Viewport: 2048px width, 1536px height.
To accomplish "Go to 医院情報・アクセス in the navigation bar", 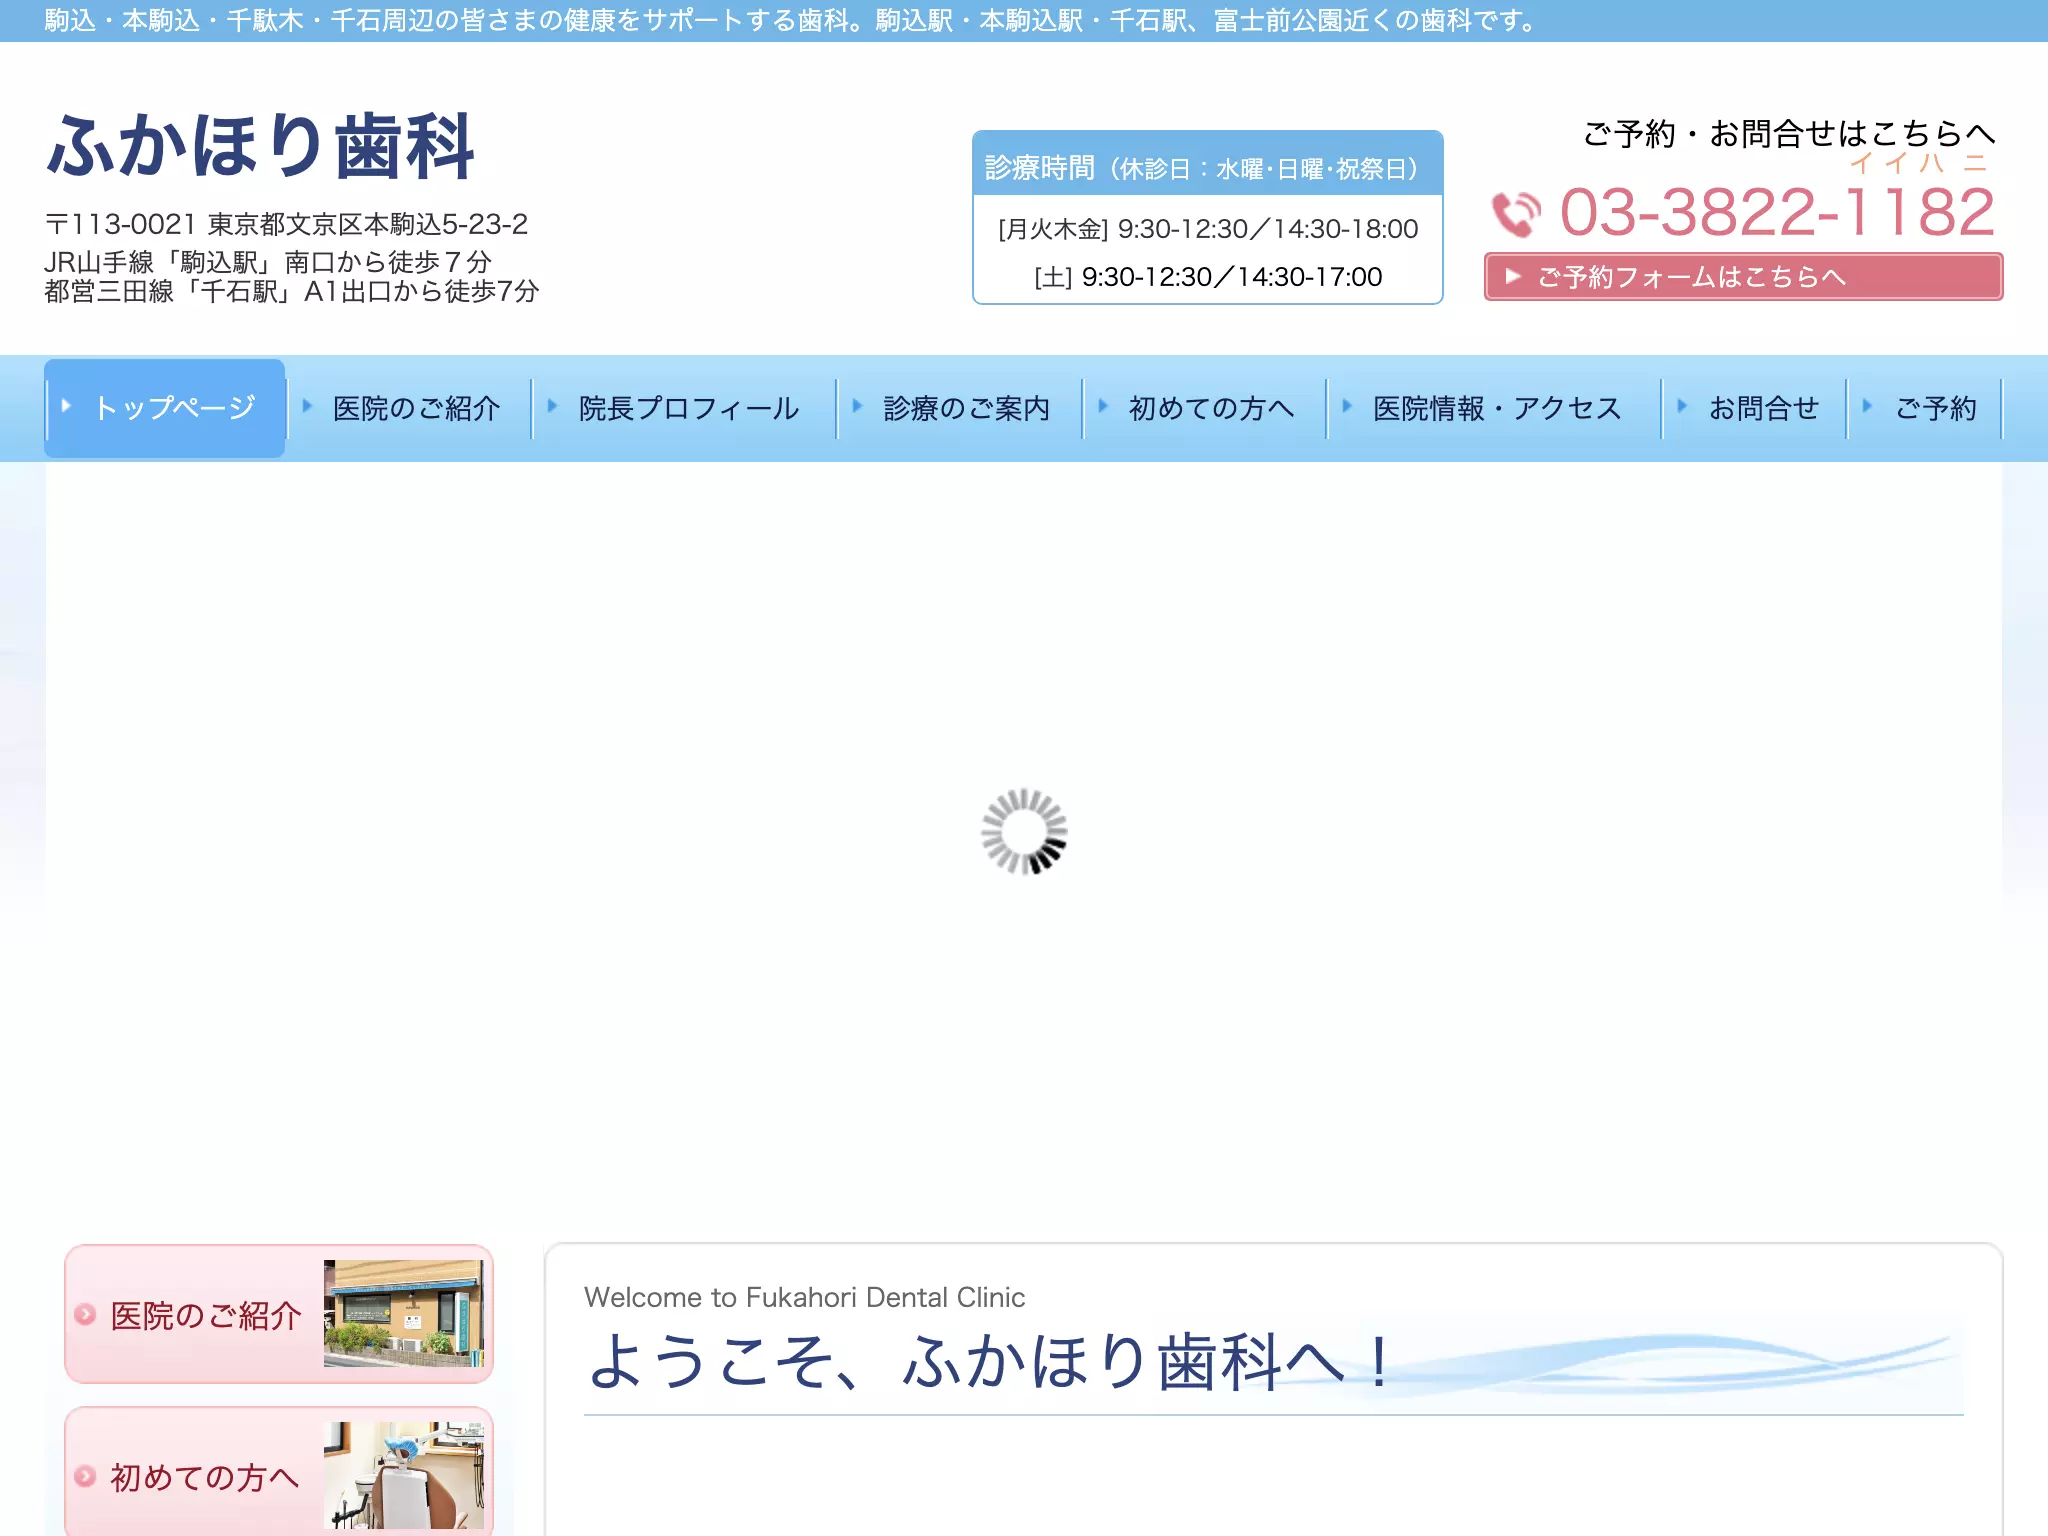I will pos(1494,408).
